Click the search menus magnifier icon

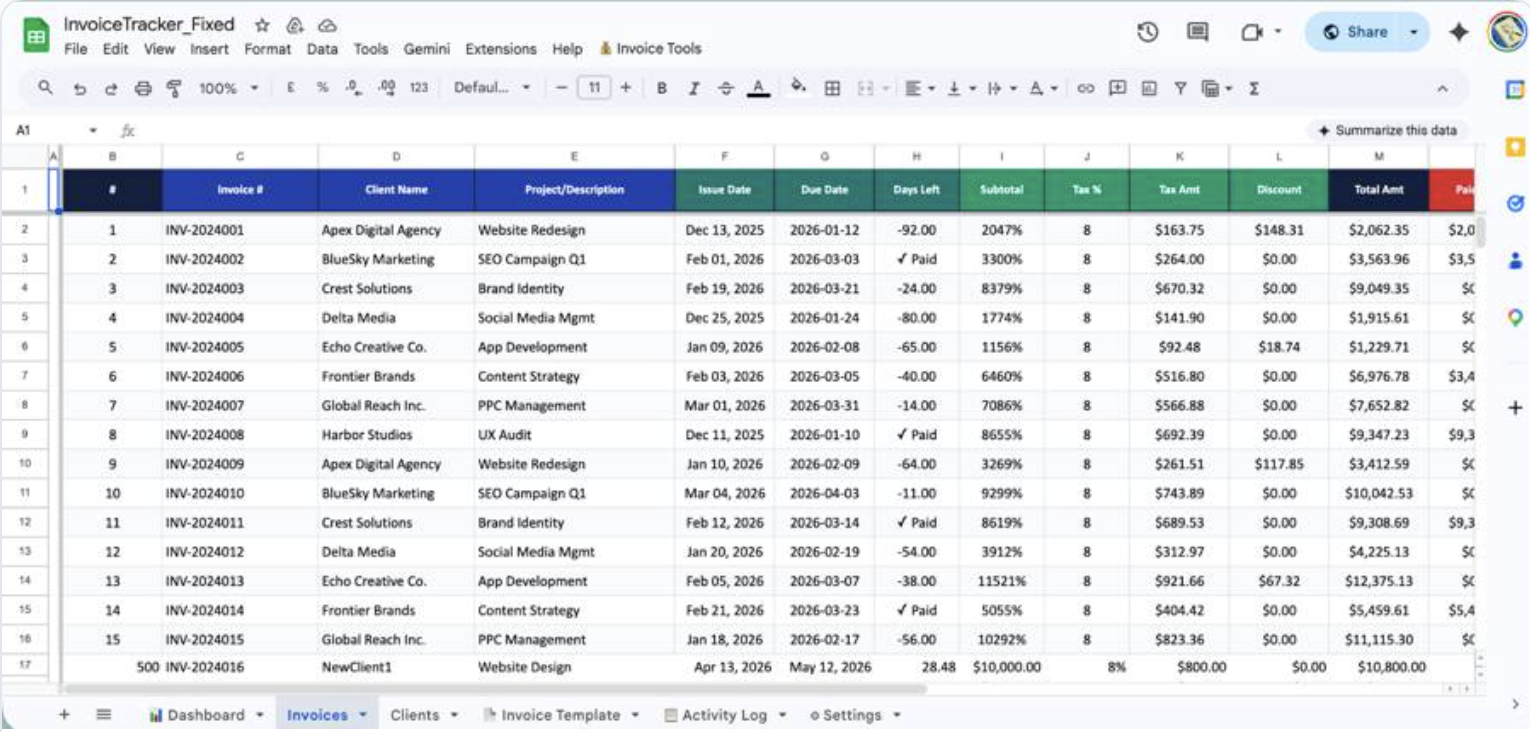point(45,88)
